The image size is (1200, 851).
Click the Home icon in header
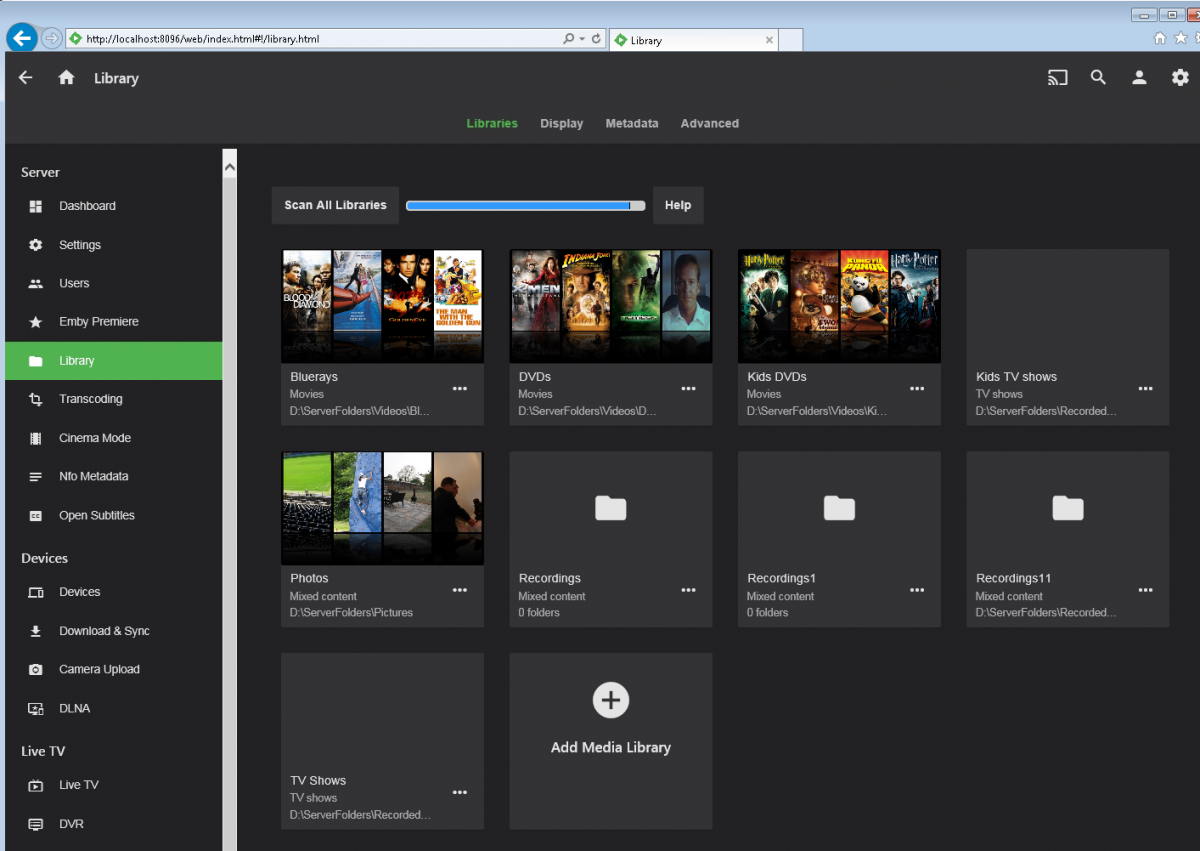tap(66, 78)
